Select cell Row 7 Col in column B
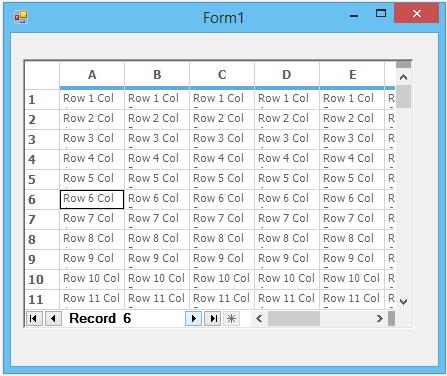The image size is (447, 376). (157, 219)
